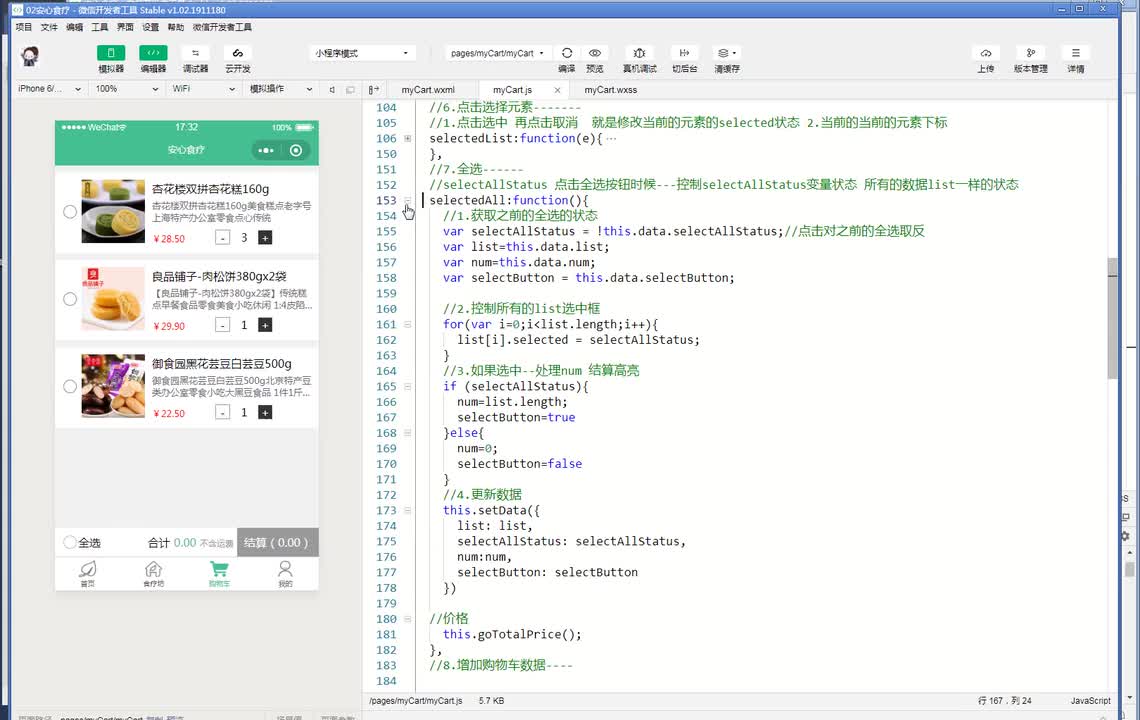Select the radio for 良品铺子-肉松饼 item

tap(70, 299)
